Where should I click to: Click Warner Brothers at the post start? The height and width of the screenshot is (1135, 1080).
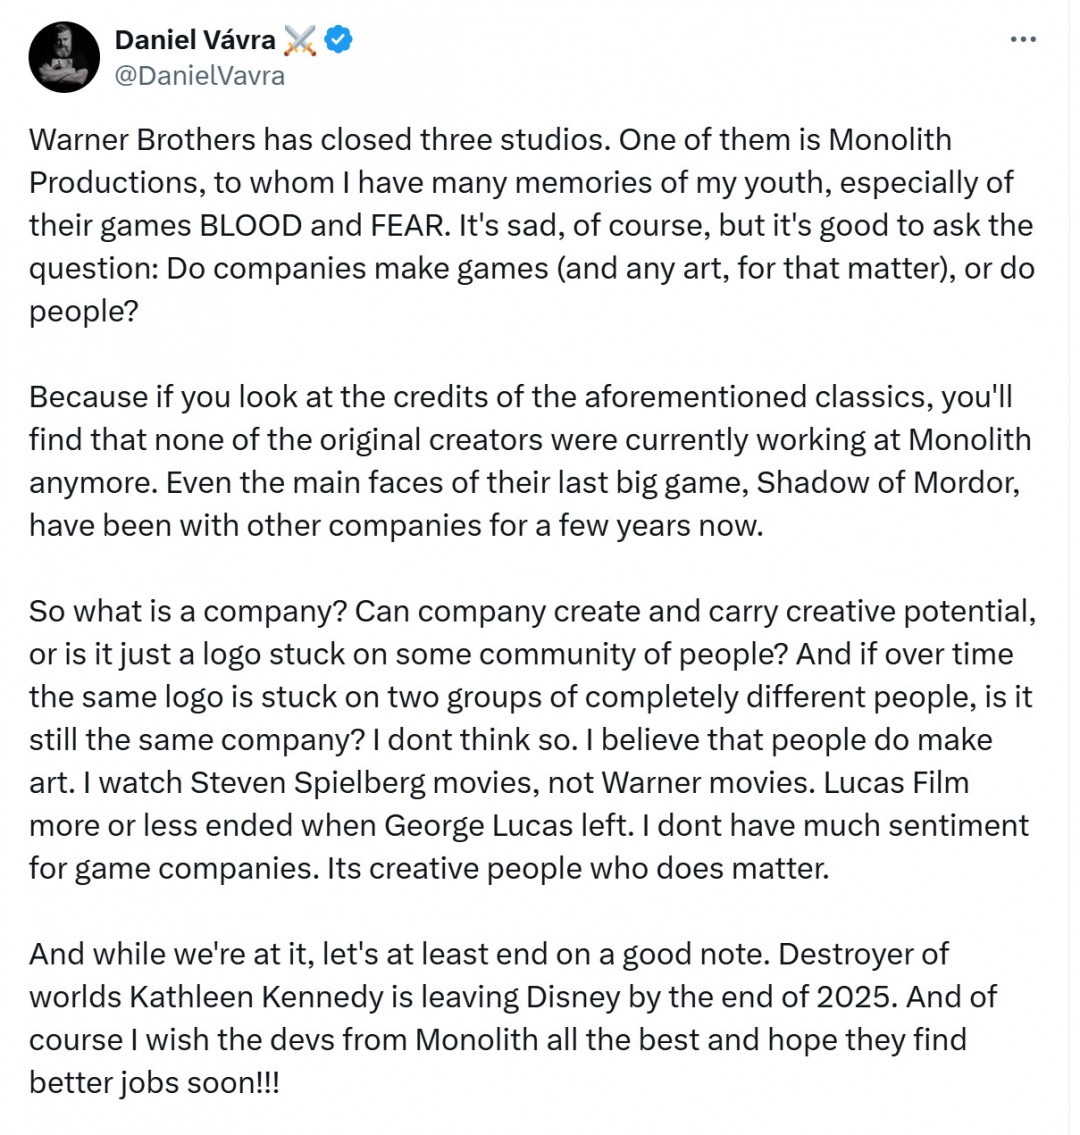142,140
